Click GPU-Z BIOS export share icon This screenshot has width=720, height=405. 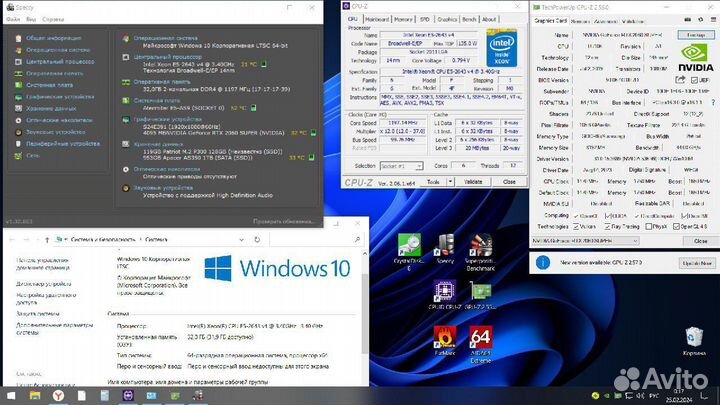680,80
